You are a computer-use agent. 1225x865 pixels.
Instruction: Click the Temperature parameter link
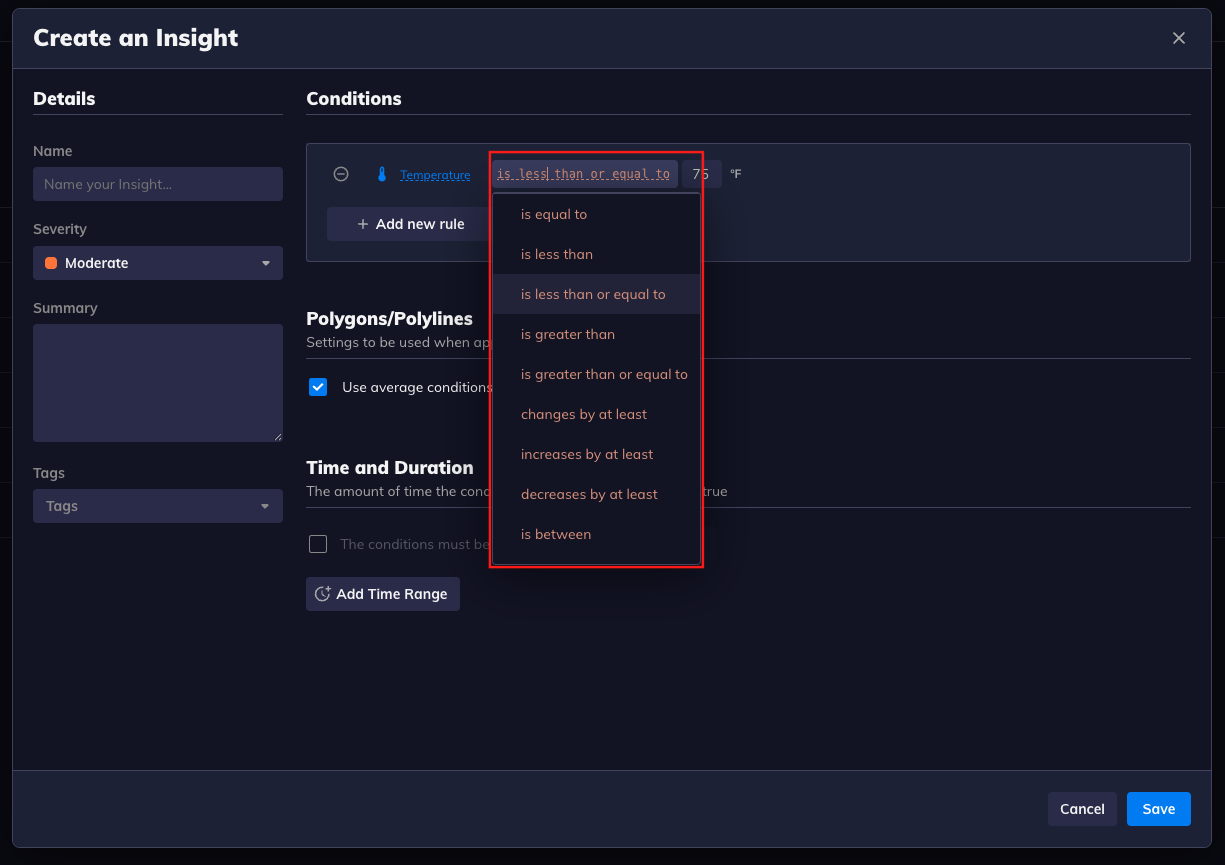[435, 175]
